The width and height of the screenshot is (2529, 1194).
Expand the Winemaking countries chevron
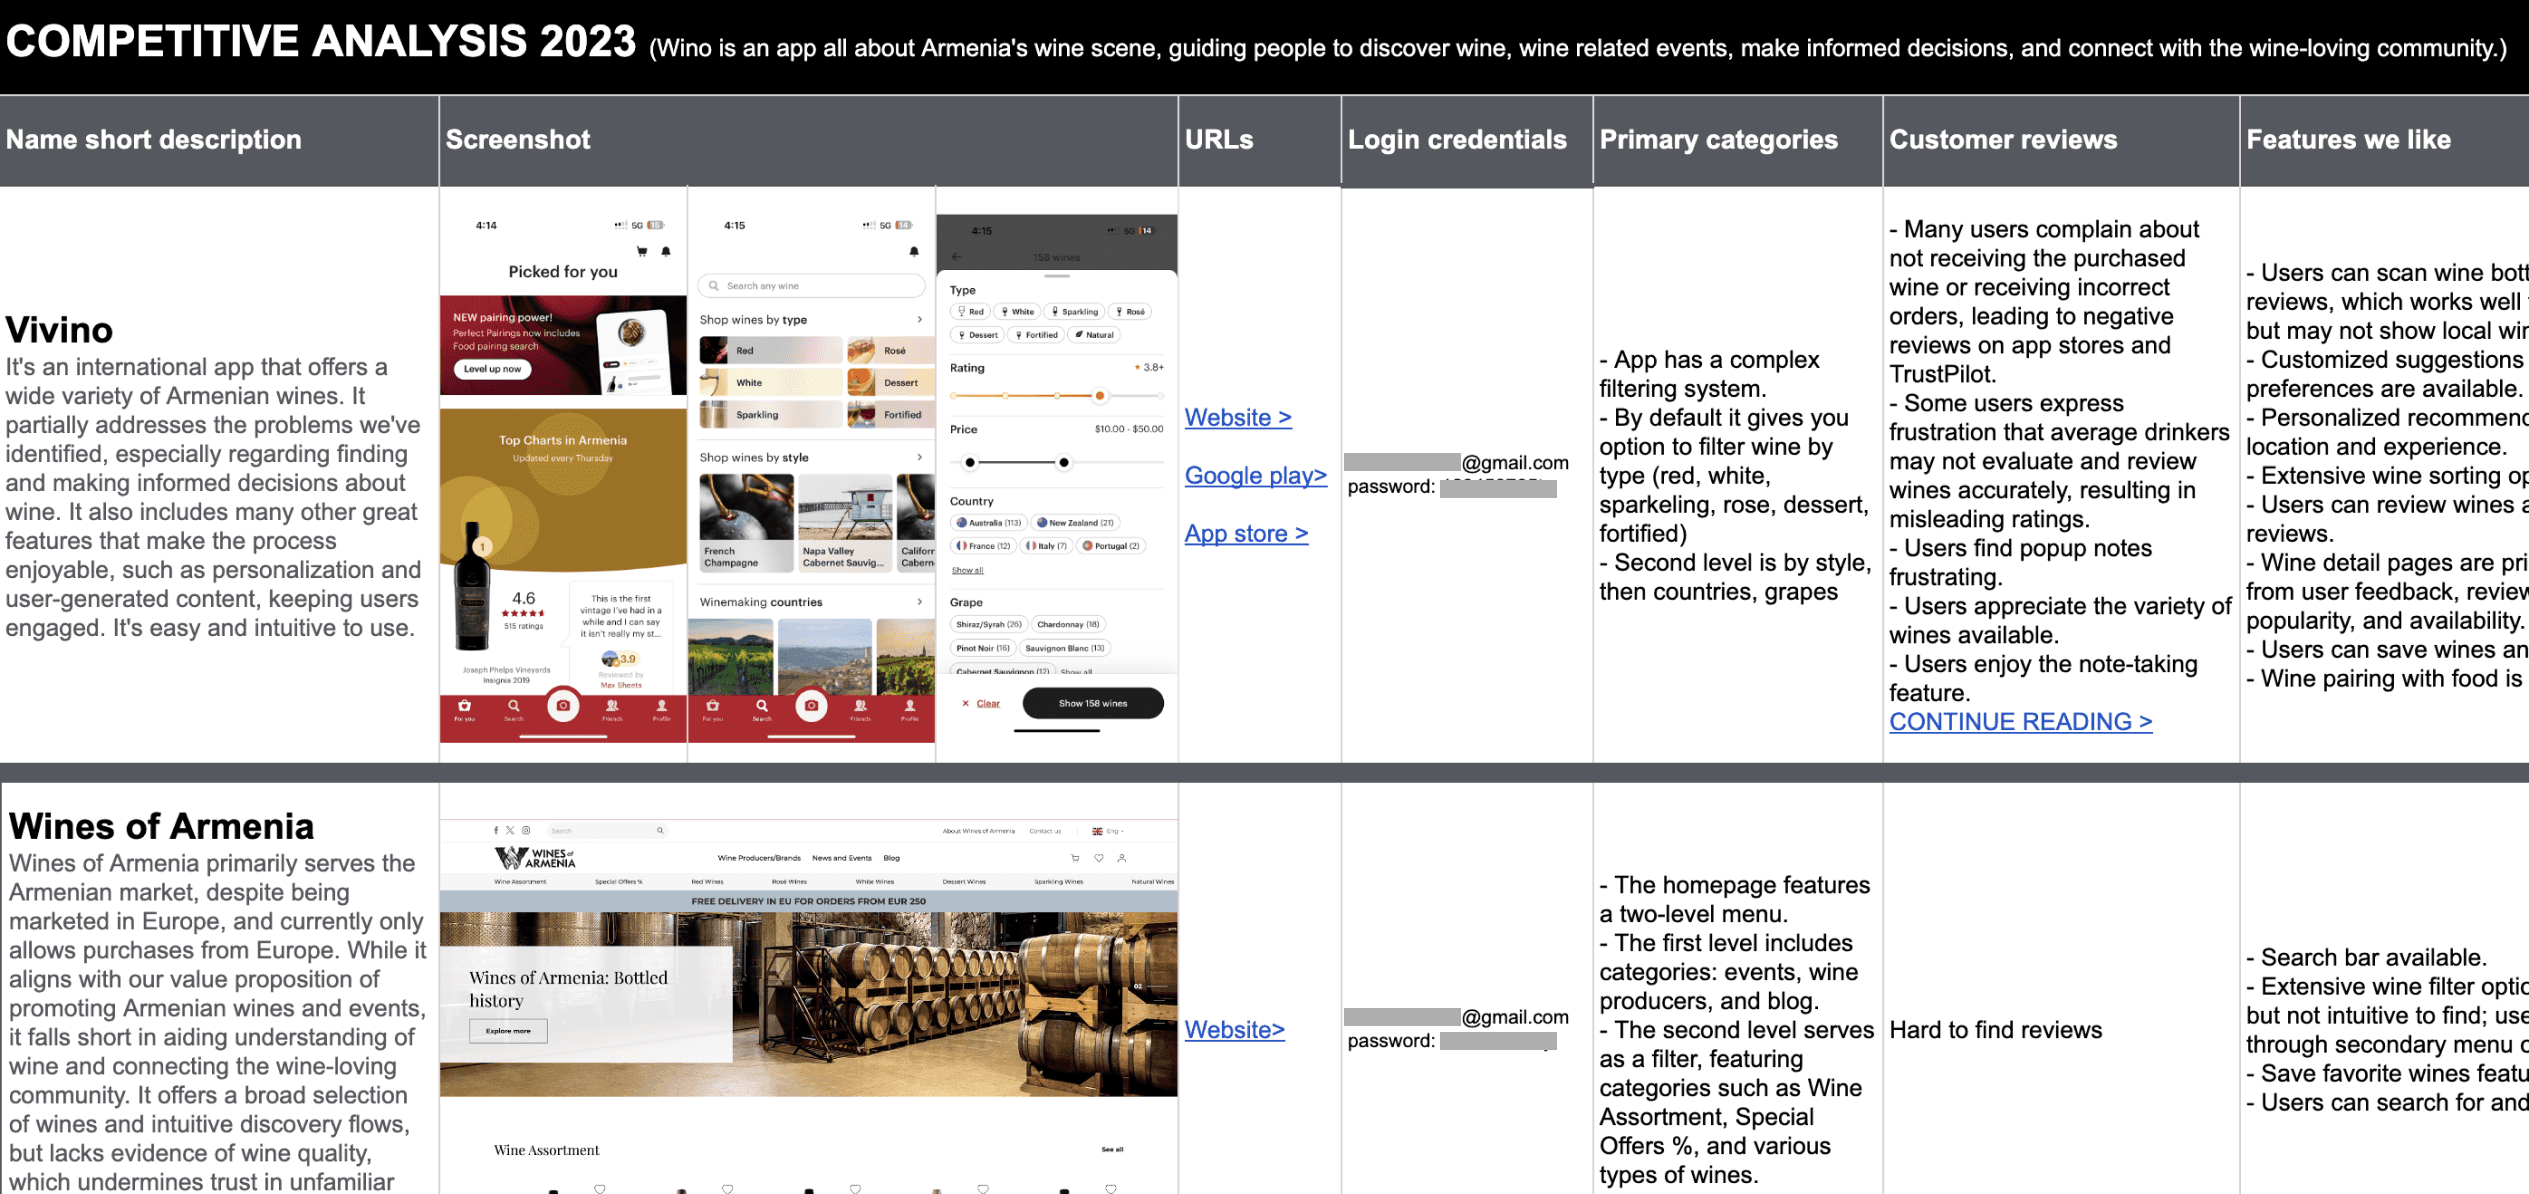920,602
